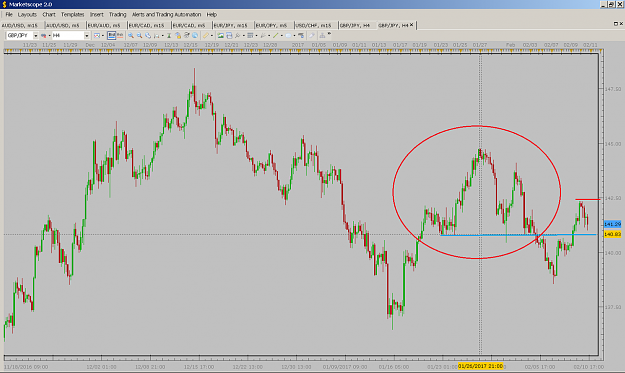Viewport: 625px width, 373px height.
Task: Click the paintbrush-like icon after shape tool
Action: 301,35
